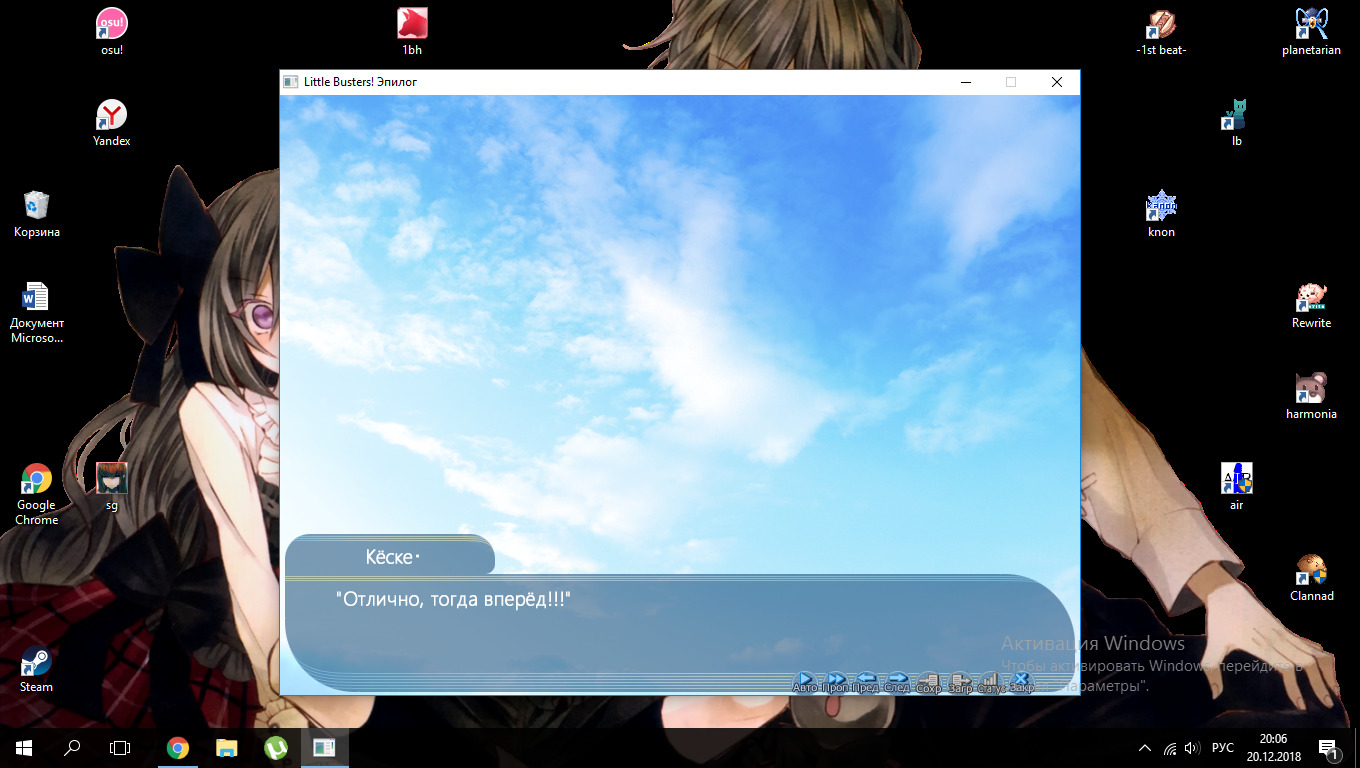The width and height of the screenshot is (1360, 768).
Task: Select the osu! desktop shortcut
Action: tap(112, 30)
